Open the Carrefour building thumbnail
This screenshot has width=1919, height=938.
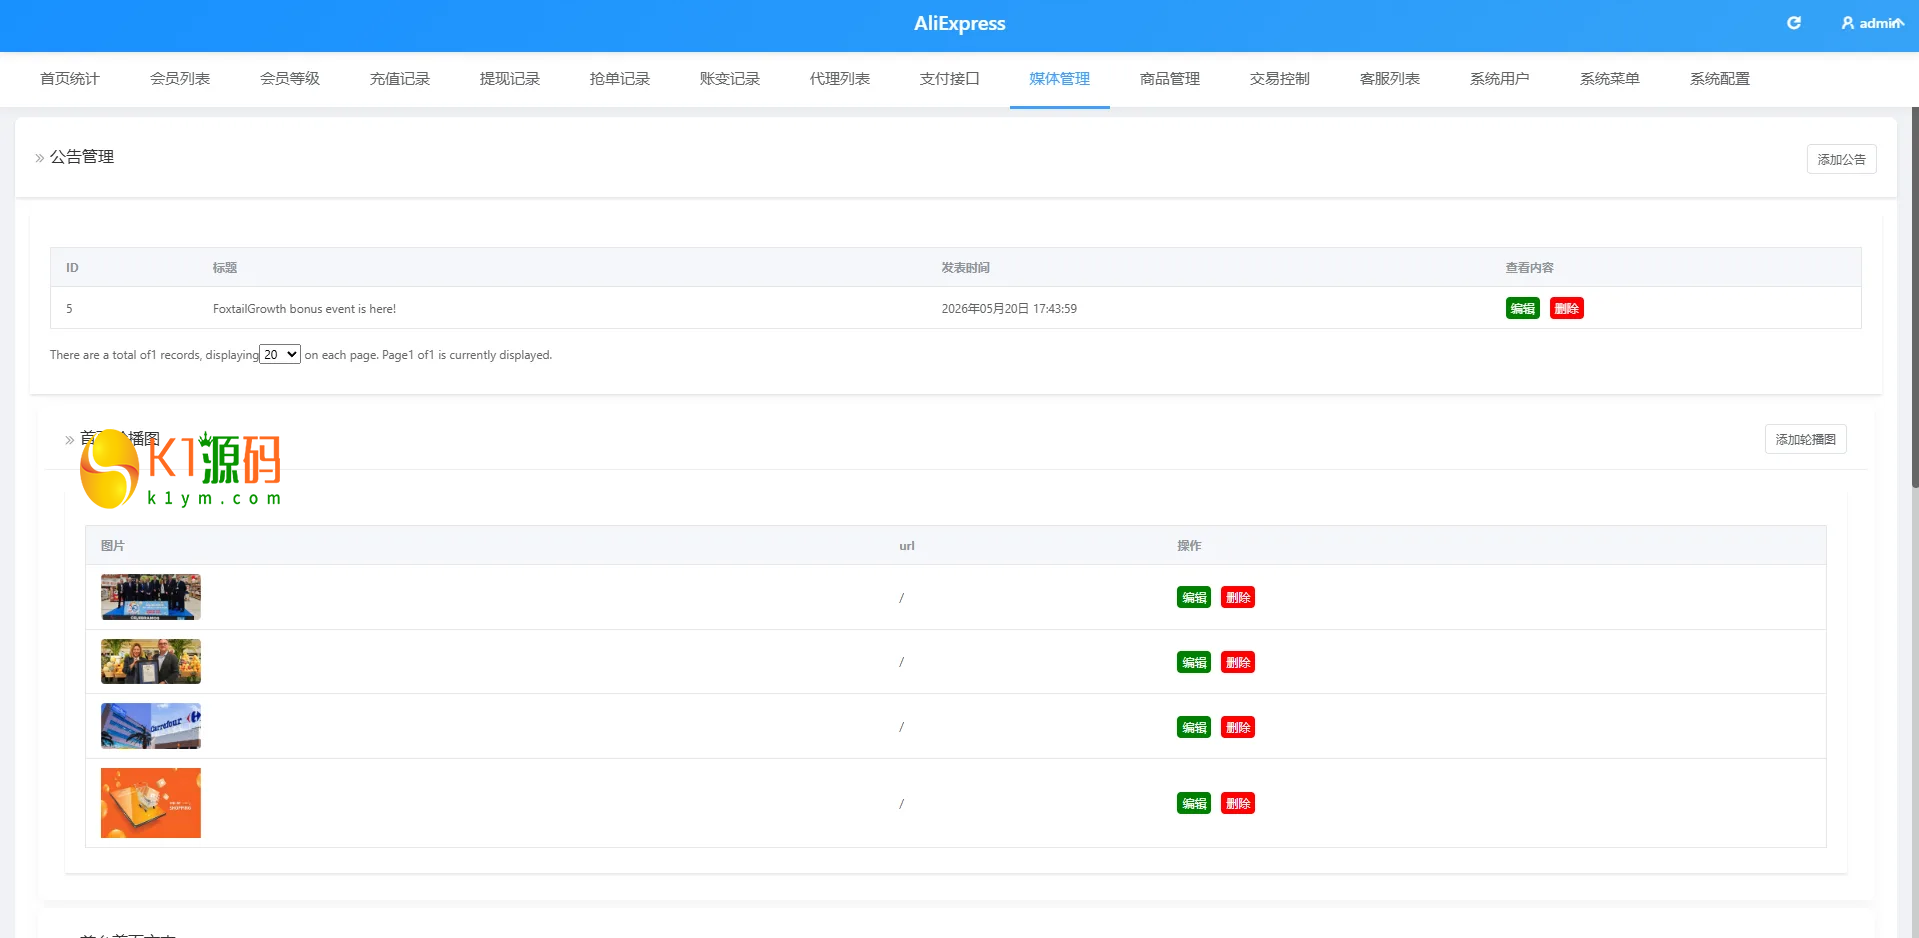pyautogui.click(x=151, y=726)
